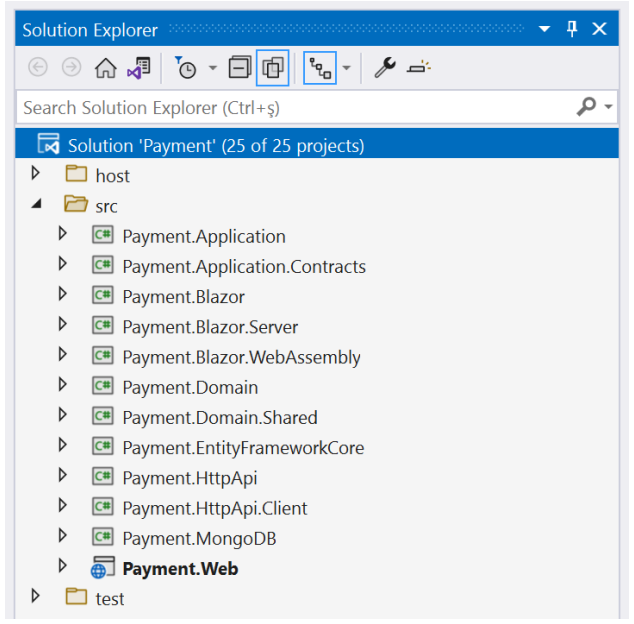Expand Payment.HttpApi project node
This screenshot has width=634, height=624.
pos(63,475)
